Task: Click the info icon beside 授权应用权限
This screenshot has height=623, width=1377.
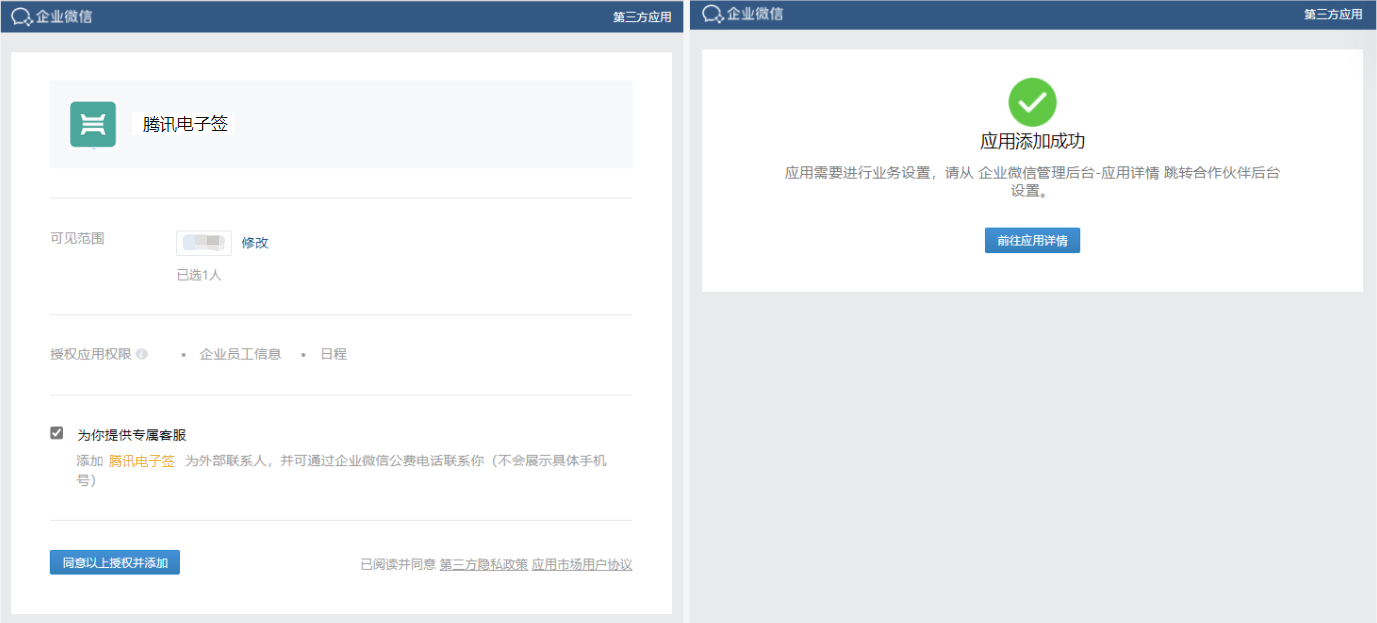Action: (142, 354)
